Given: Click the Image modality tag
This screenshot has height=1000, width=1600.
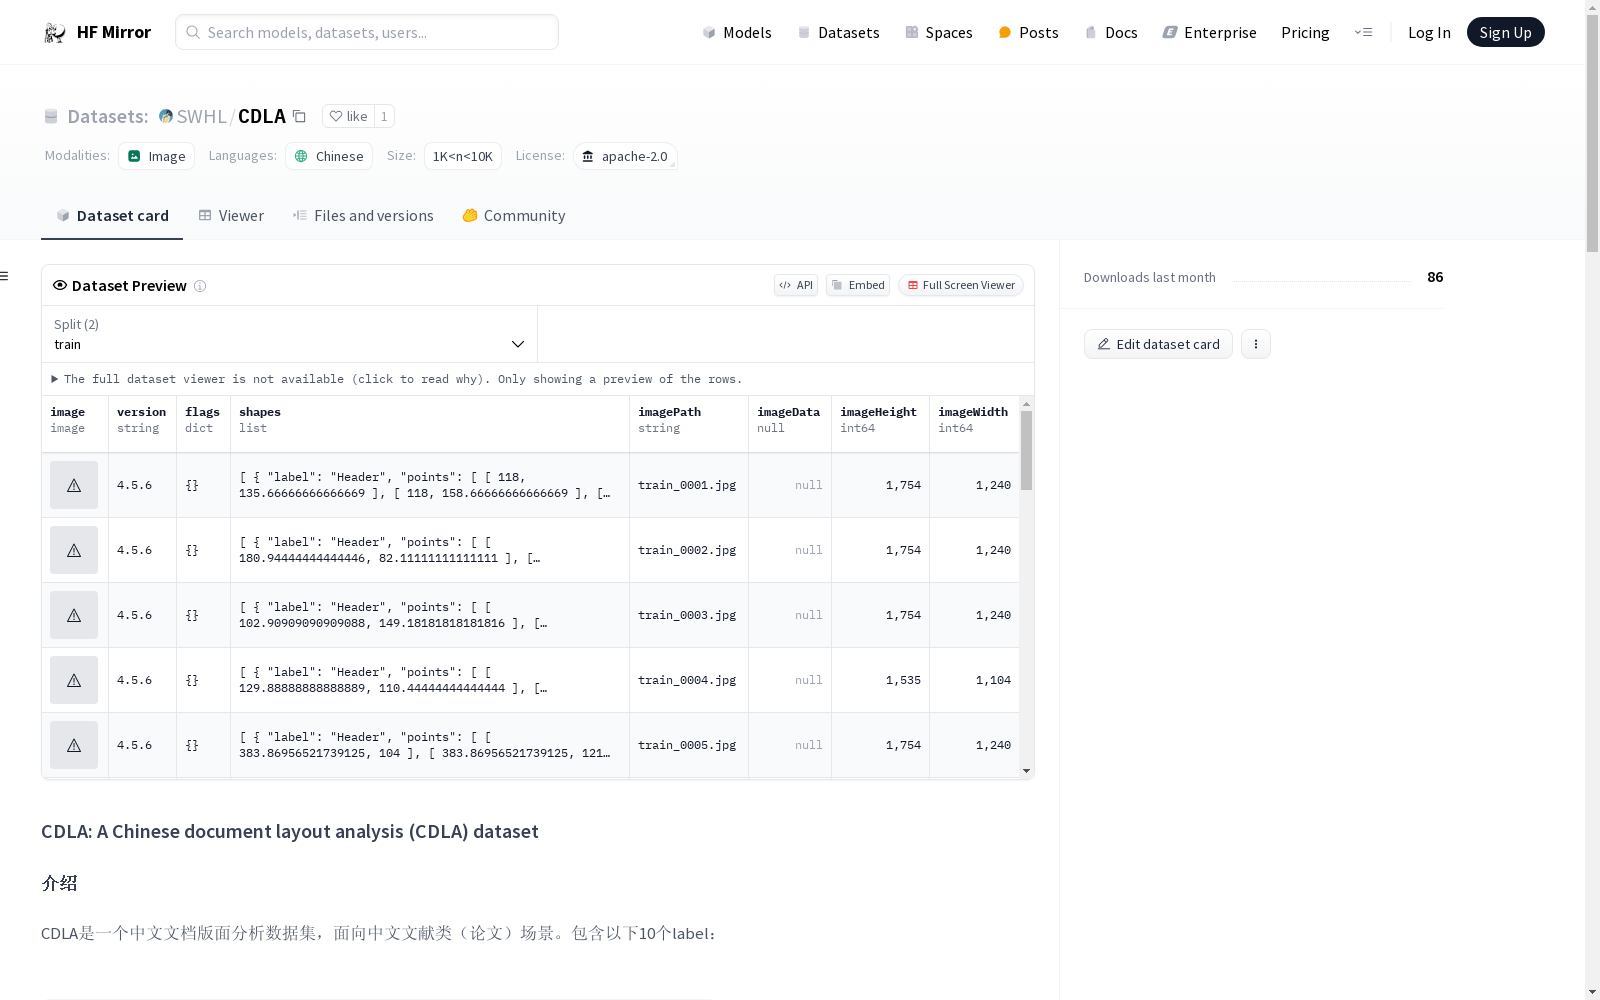Looking at the screenshot, I should coord(157,156).
